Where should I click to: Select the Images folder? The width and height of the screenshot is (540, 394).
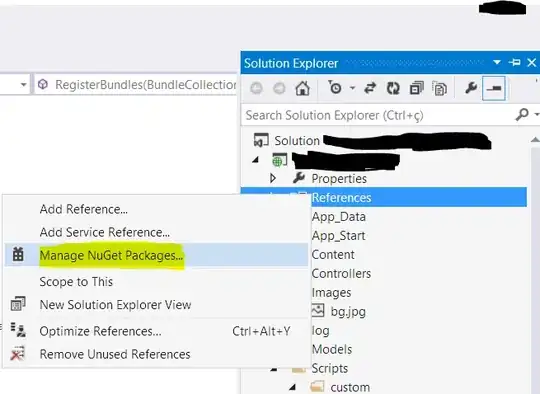[x=331, y=293]
